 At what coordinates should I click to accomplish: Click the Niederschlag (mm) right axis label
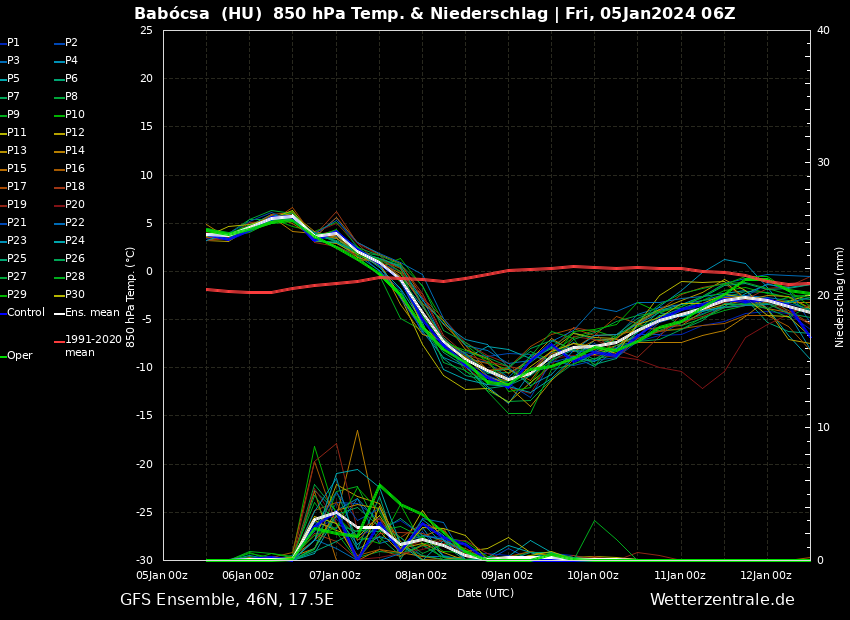[x=840, y=296]
